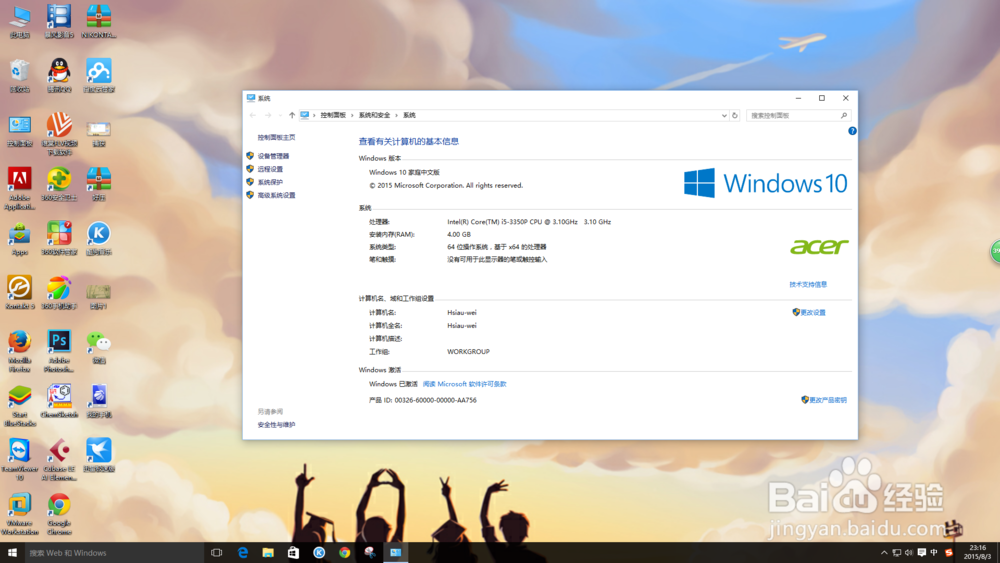Select the System breadcrumb segment

point(409,115)
